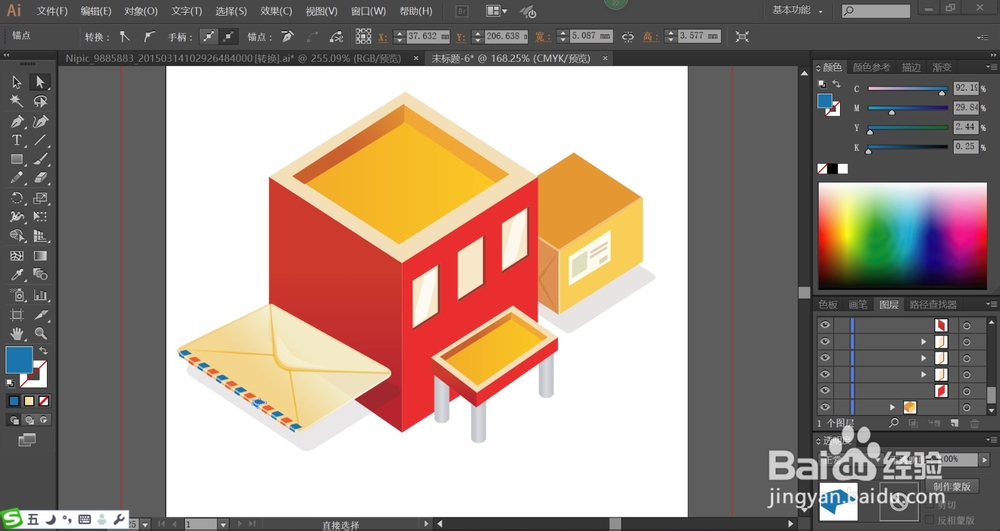Select the Shape Builder tool
This screenshot has height=531, width=1000.
17,236
